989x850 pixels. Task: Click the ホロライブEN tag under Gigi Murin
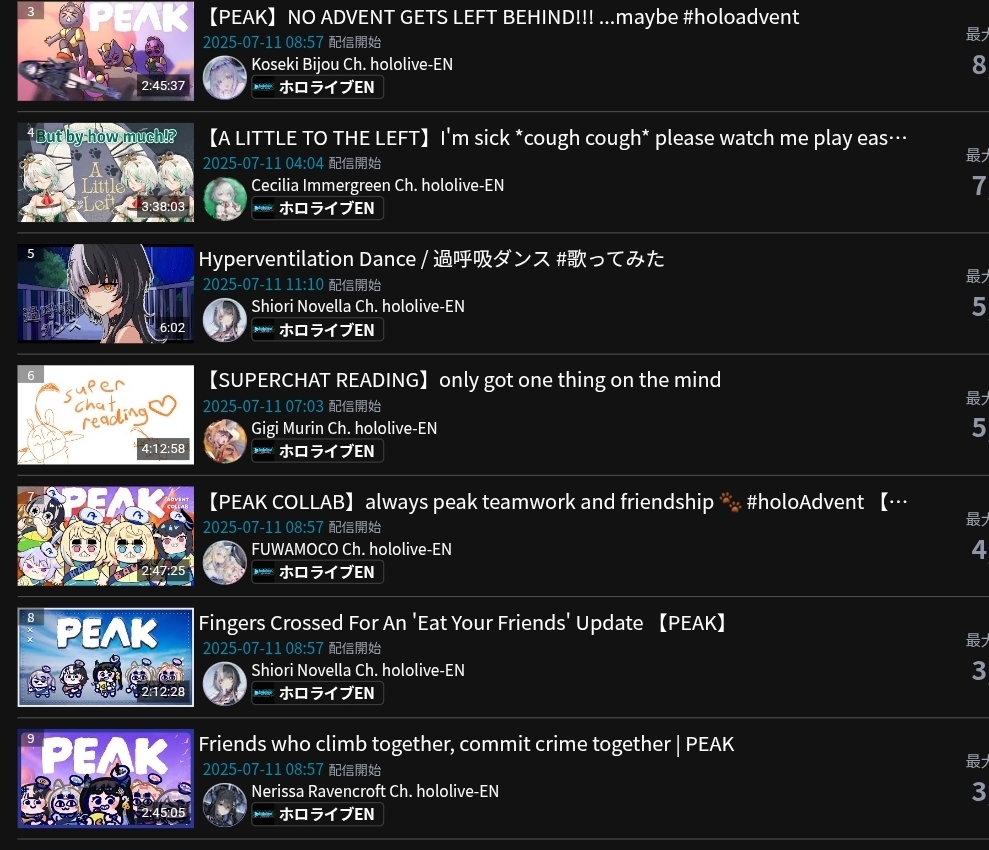click(317, 451)
